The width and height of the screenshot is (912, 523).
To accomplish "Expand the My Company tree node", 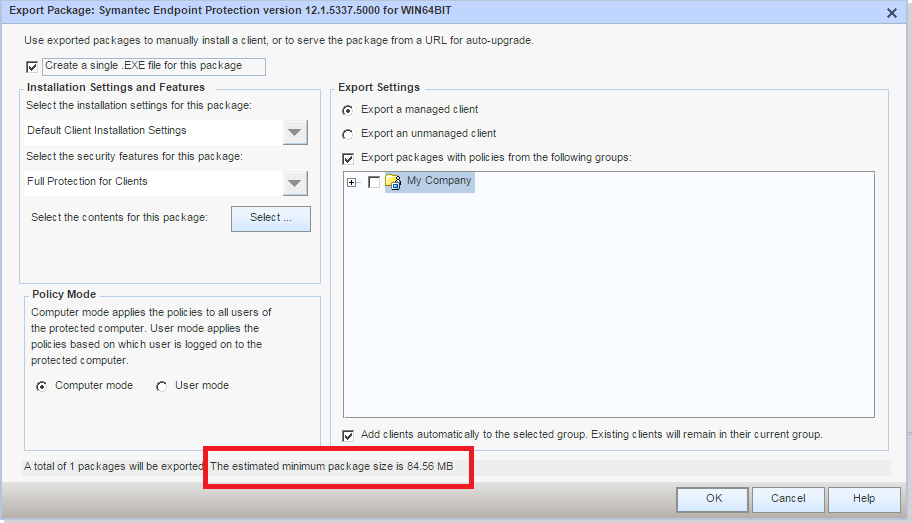I will click(351, 183).
